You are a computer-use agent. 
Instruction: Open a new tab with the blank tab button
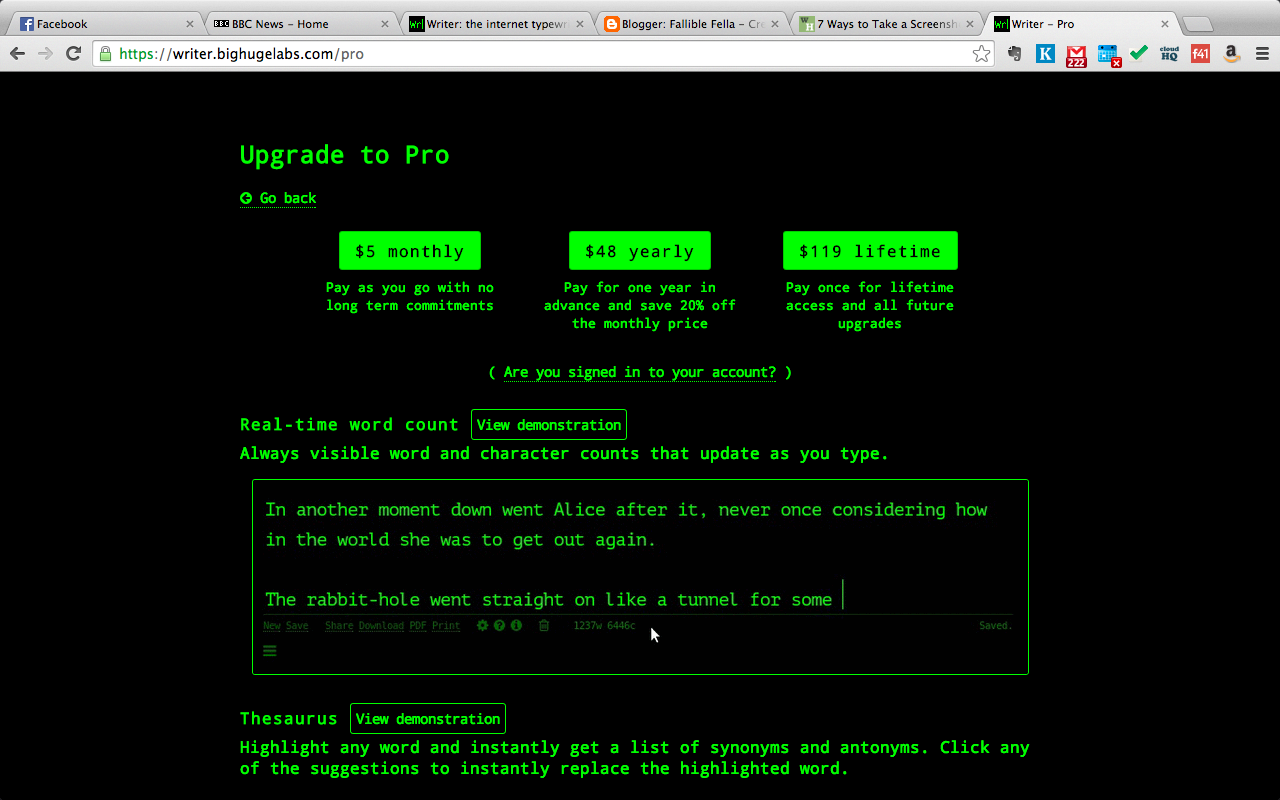point(1197,24)
